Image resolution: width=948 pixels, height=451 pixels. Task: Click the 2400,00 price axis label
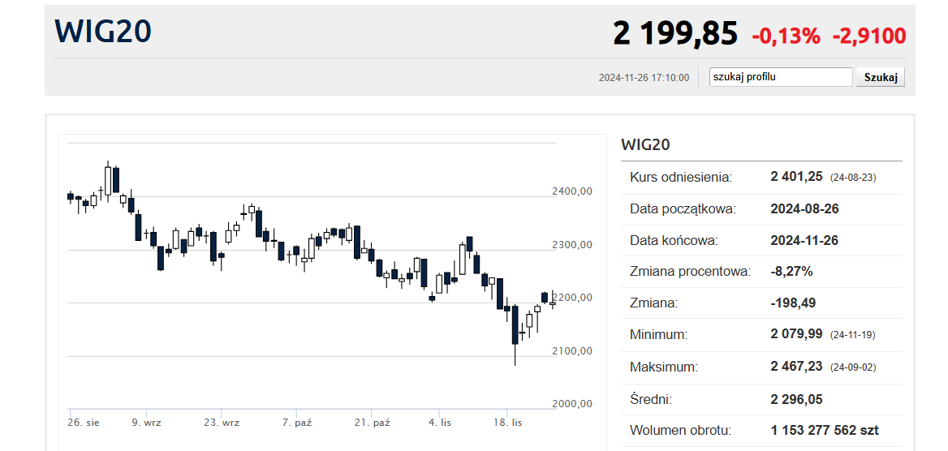click(573, 191)
